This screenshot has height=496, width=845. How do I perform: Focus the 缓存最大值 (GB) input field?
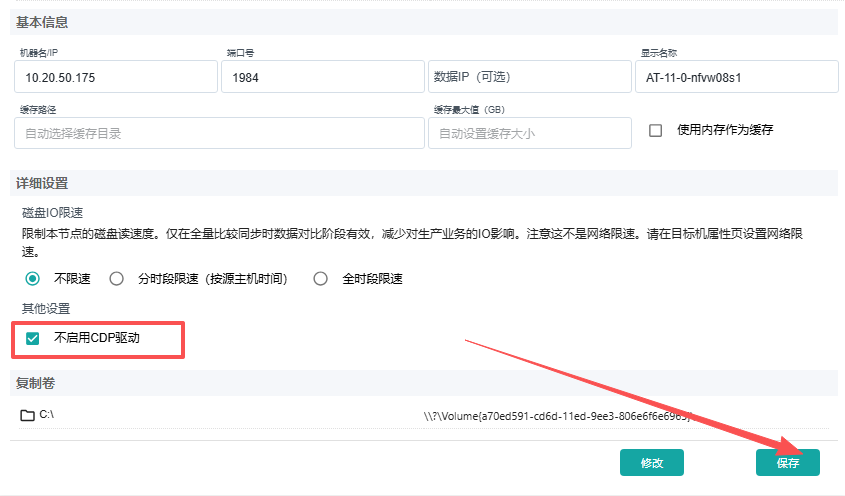(529, 133)
